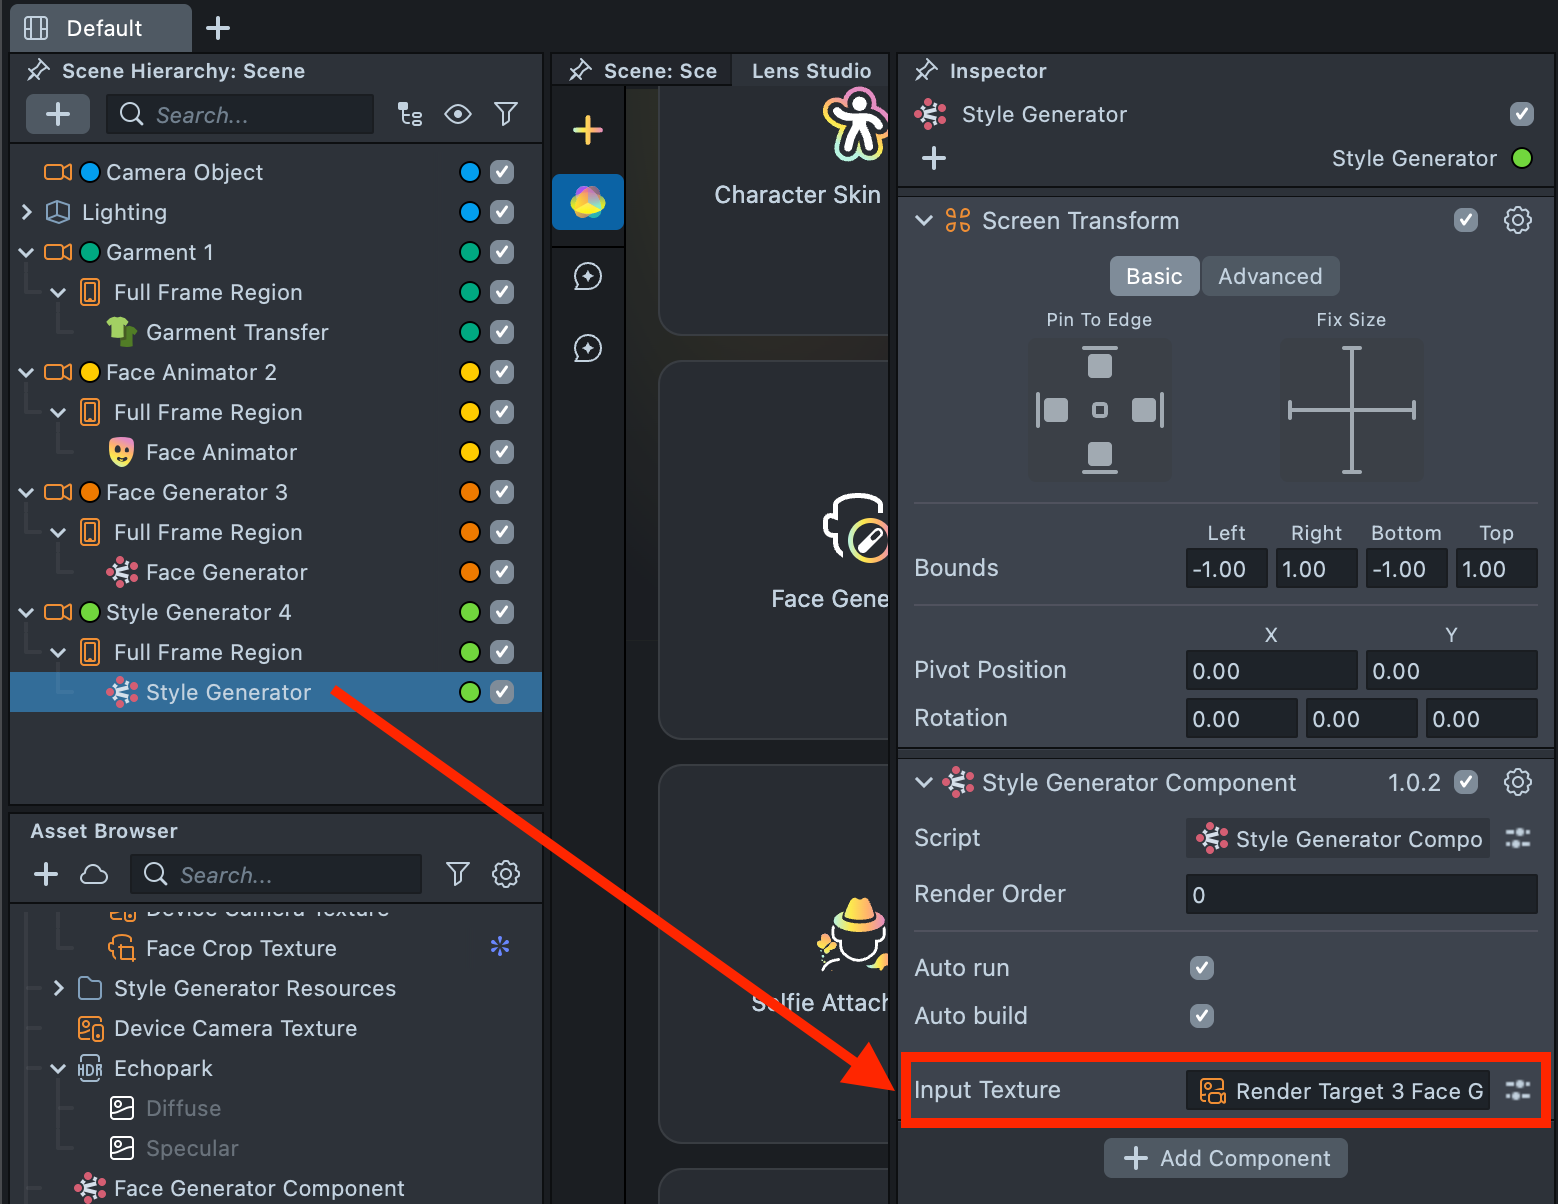
Task: Click the yellow plus icon in Scene panel
Action: [588, 130]
